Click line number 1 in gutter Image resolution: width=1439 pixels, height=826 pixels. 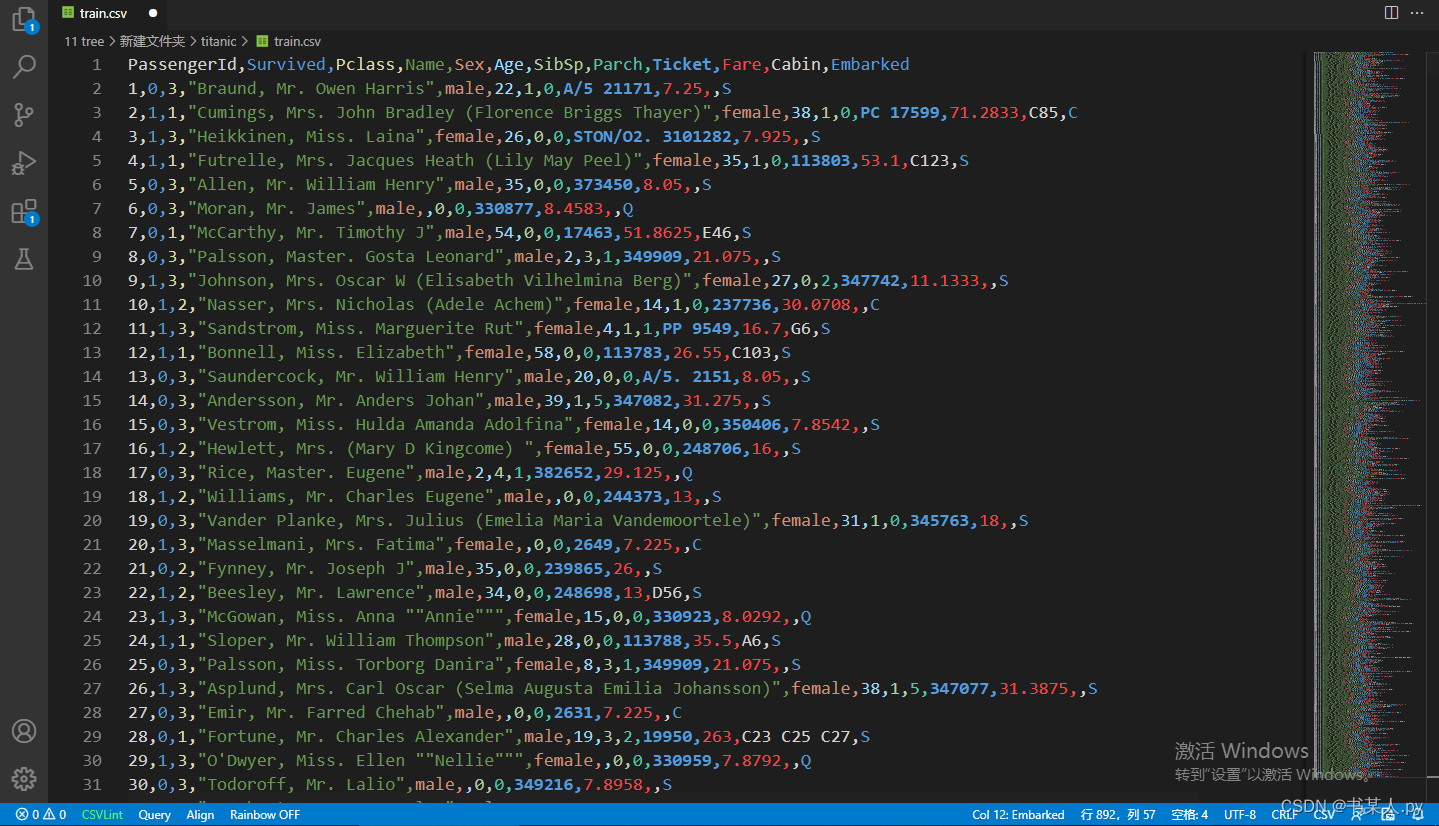click(x=97, y=64)
